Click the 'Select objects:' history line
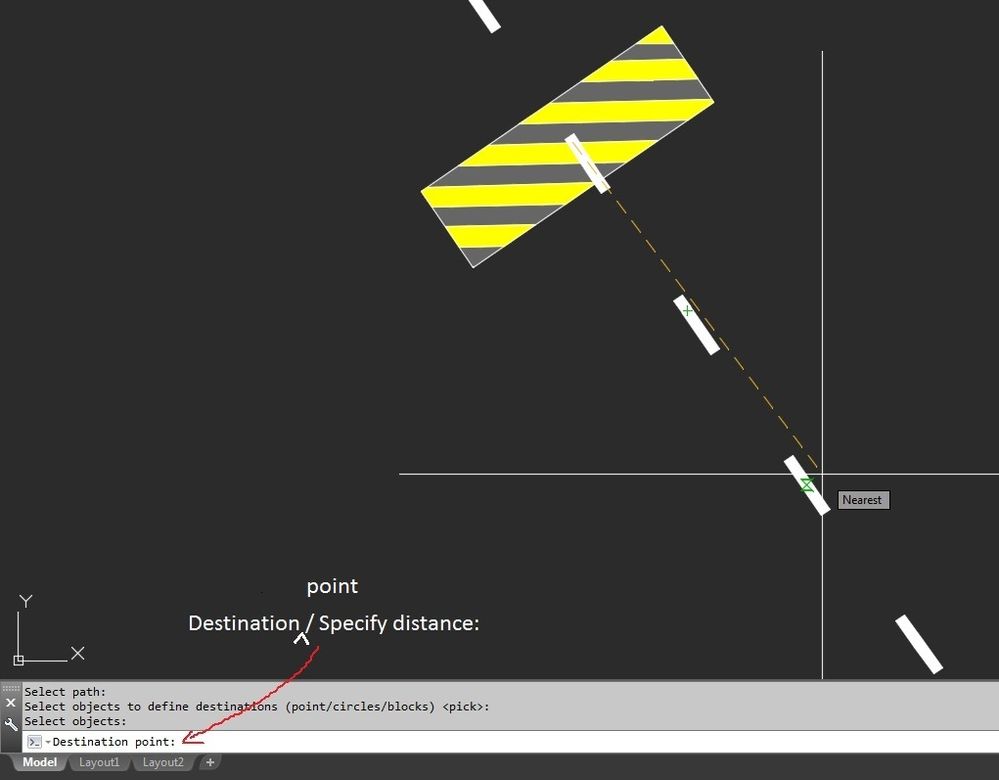 pyautogui.click(x=75, y=721)
